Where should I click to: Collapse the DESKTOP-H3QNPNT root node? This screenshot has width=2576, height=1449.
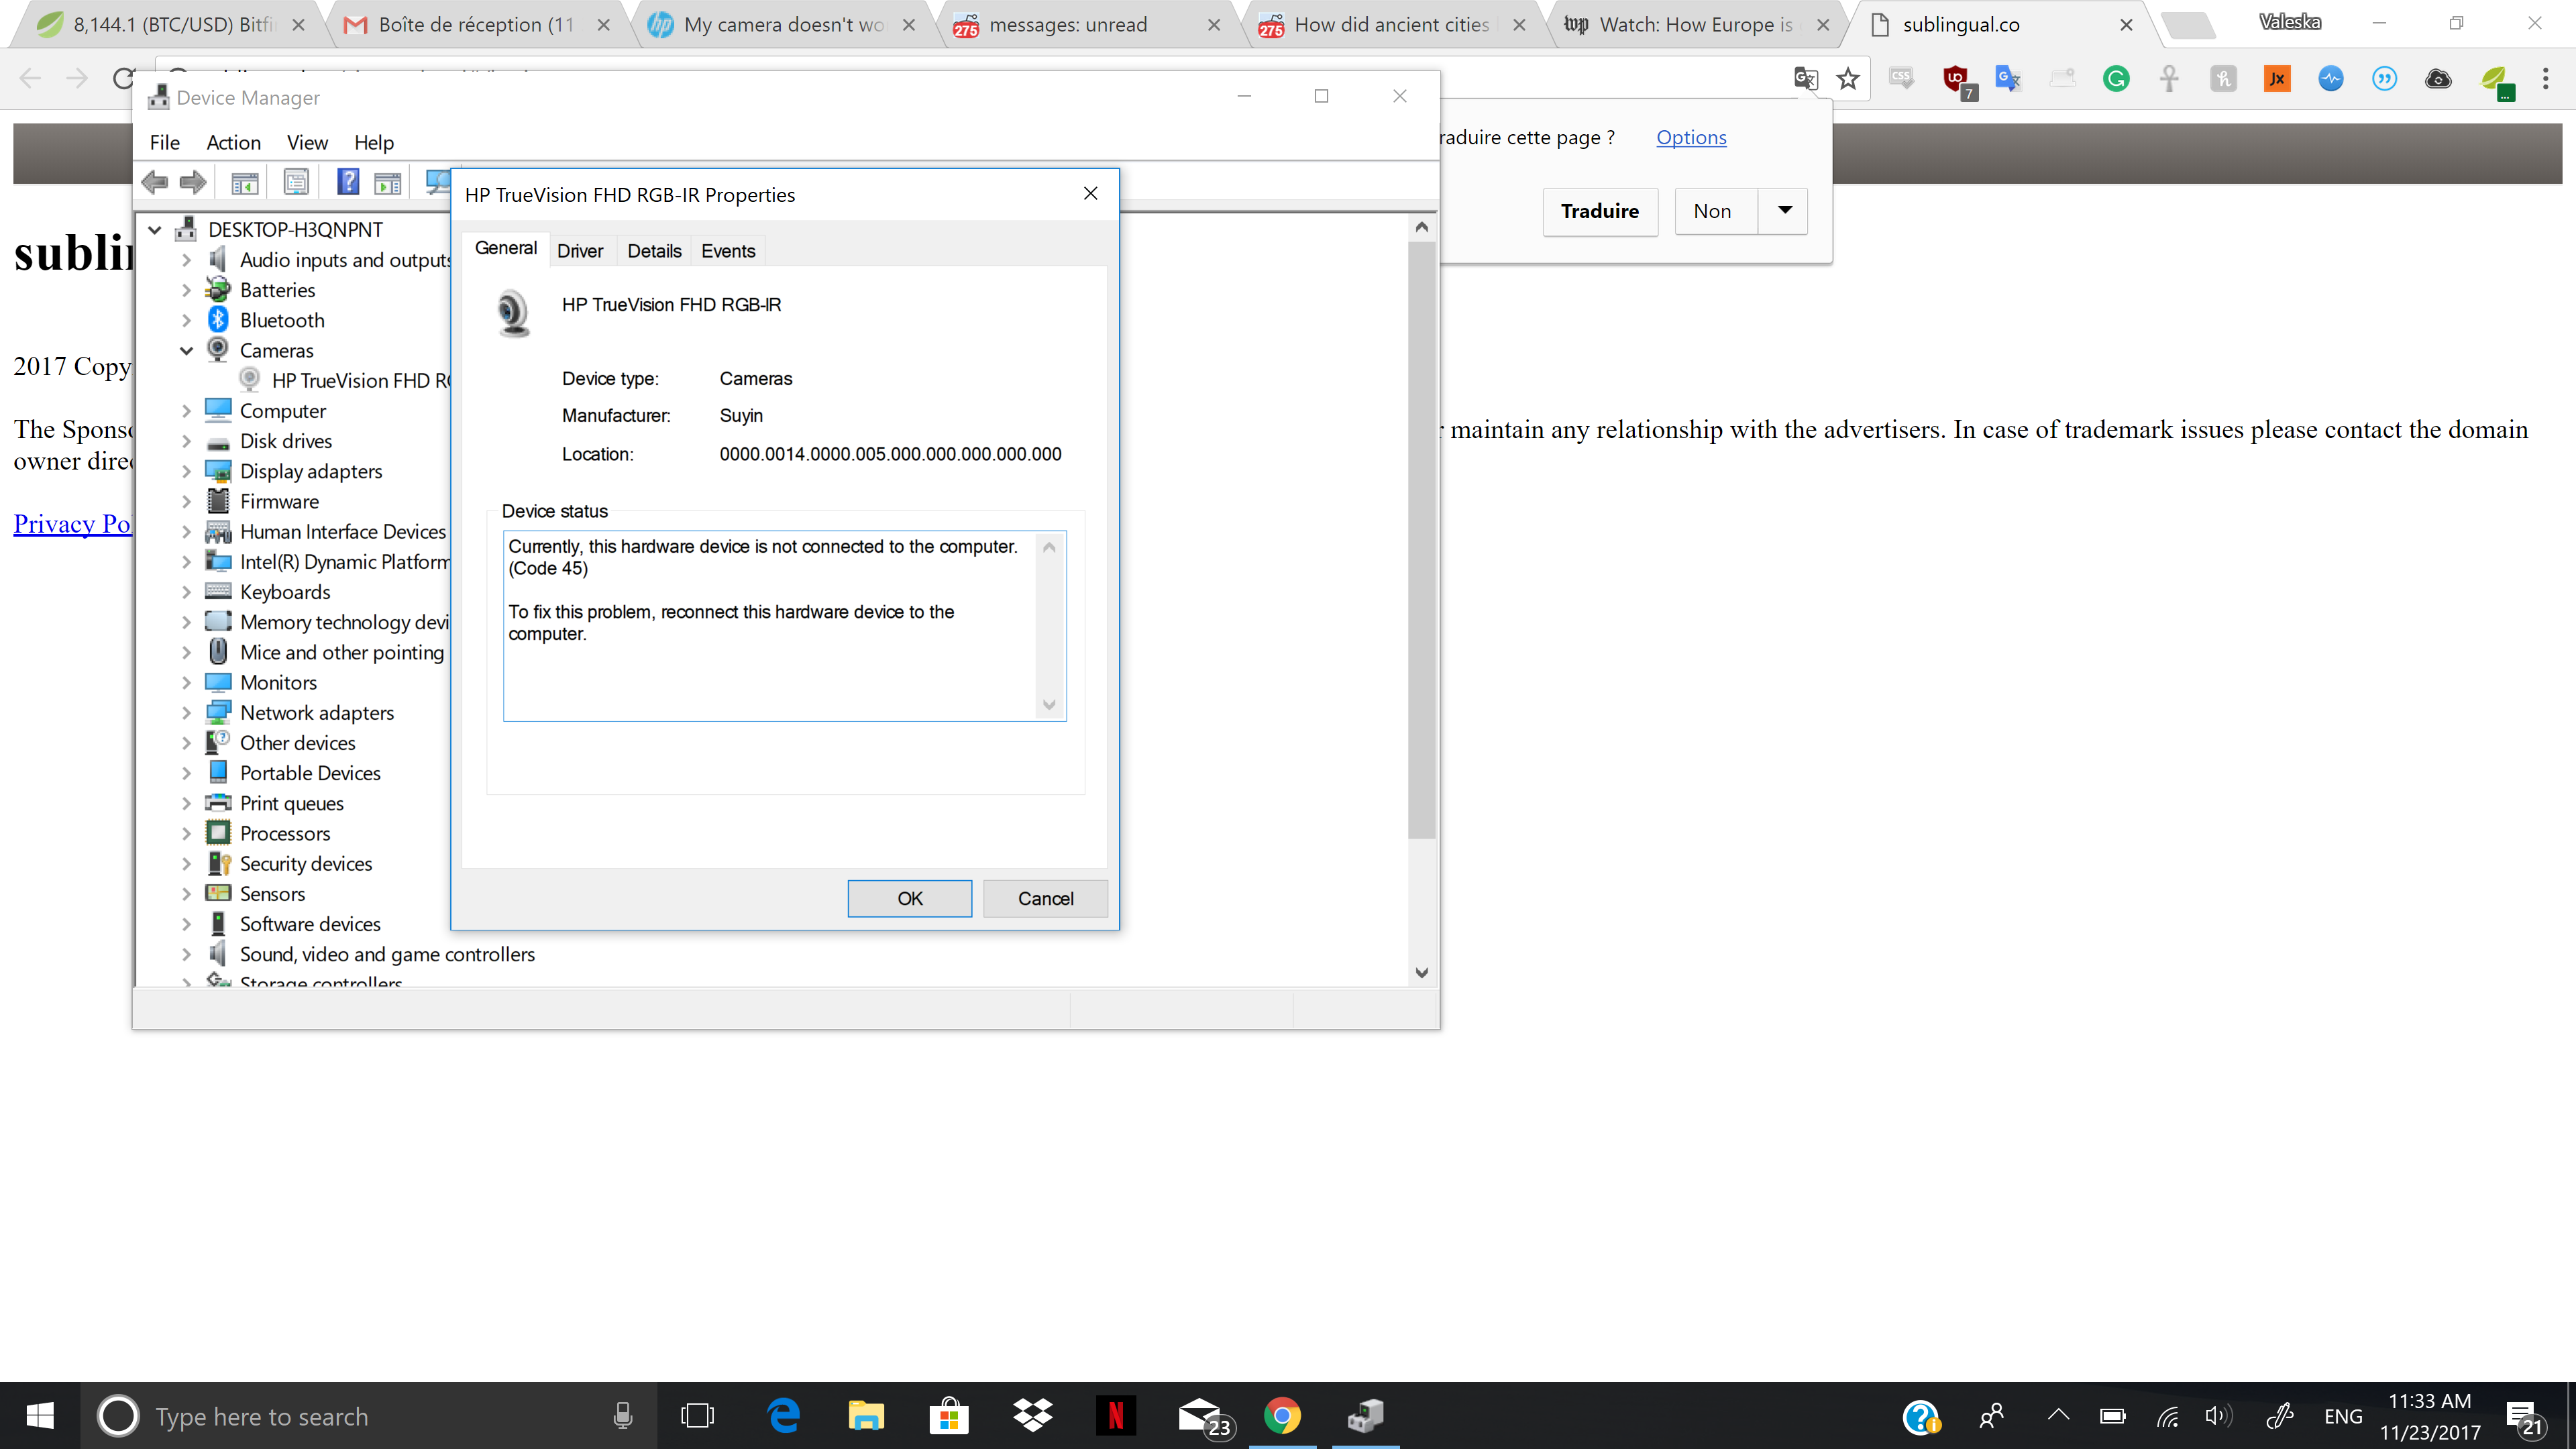point(155,230)
